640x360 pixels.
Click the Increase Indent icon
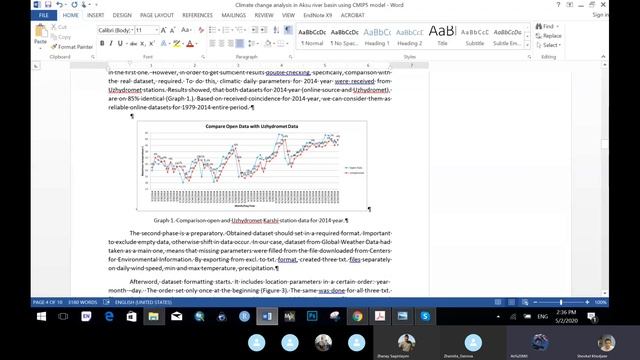[264, 30]
